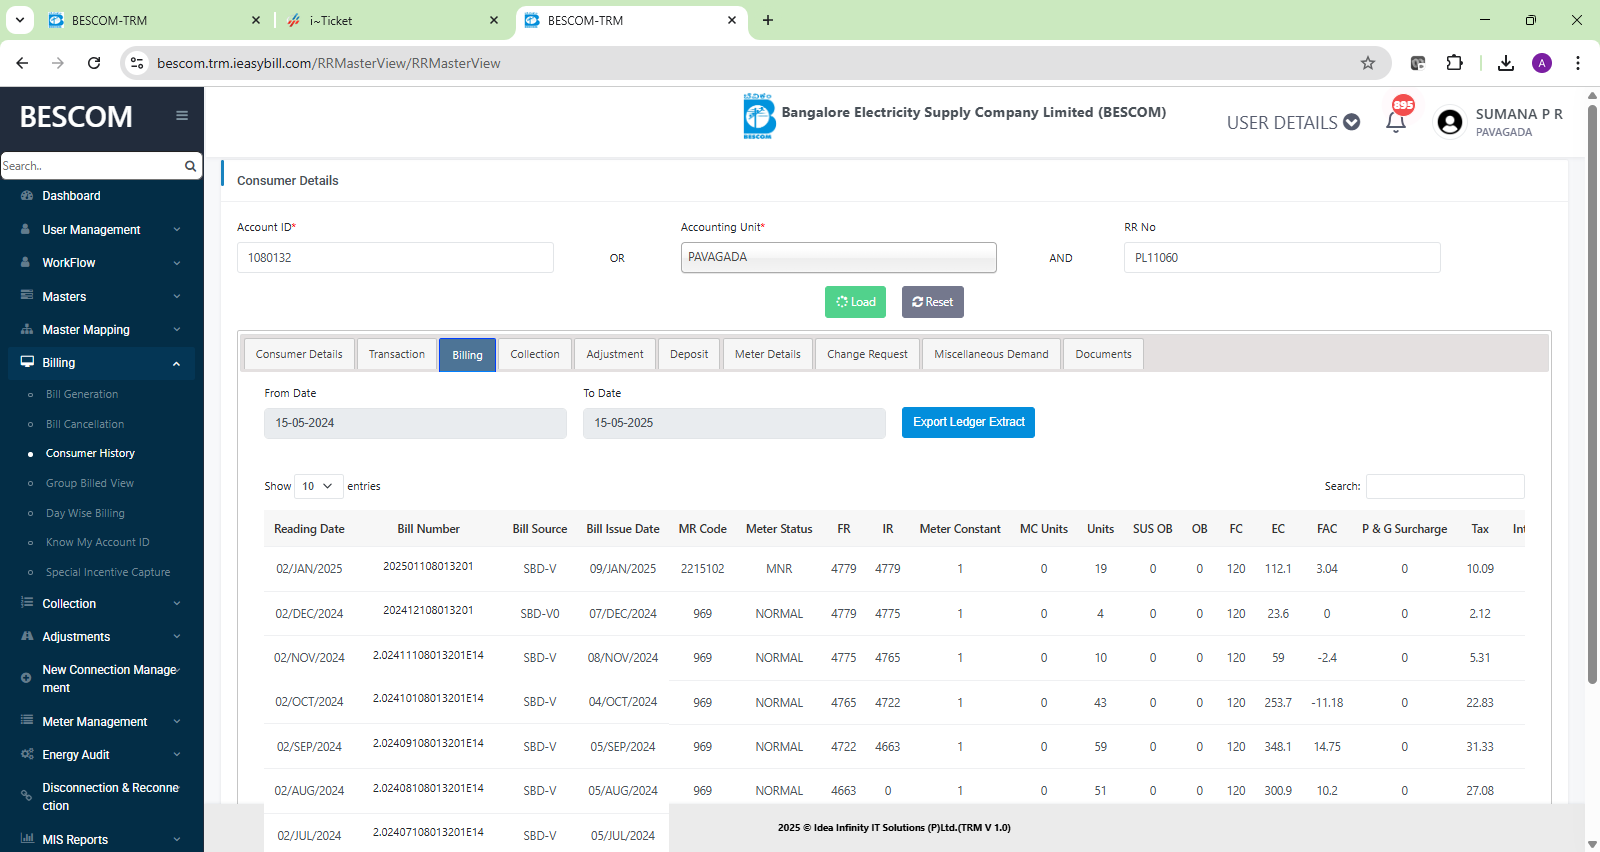Open the notifications bell icon
The width and height of the screenshot is (1600, 852).
pos(1396,122)
